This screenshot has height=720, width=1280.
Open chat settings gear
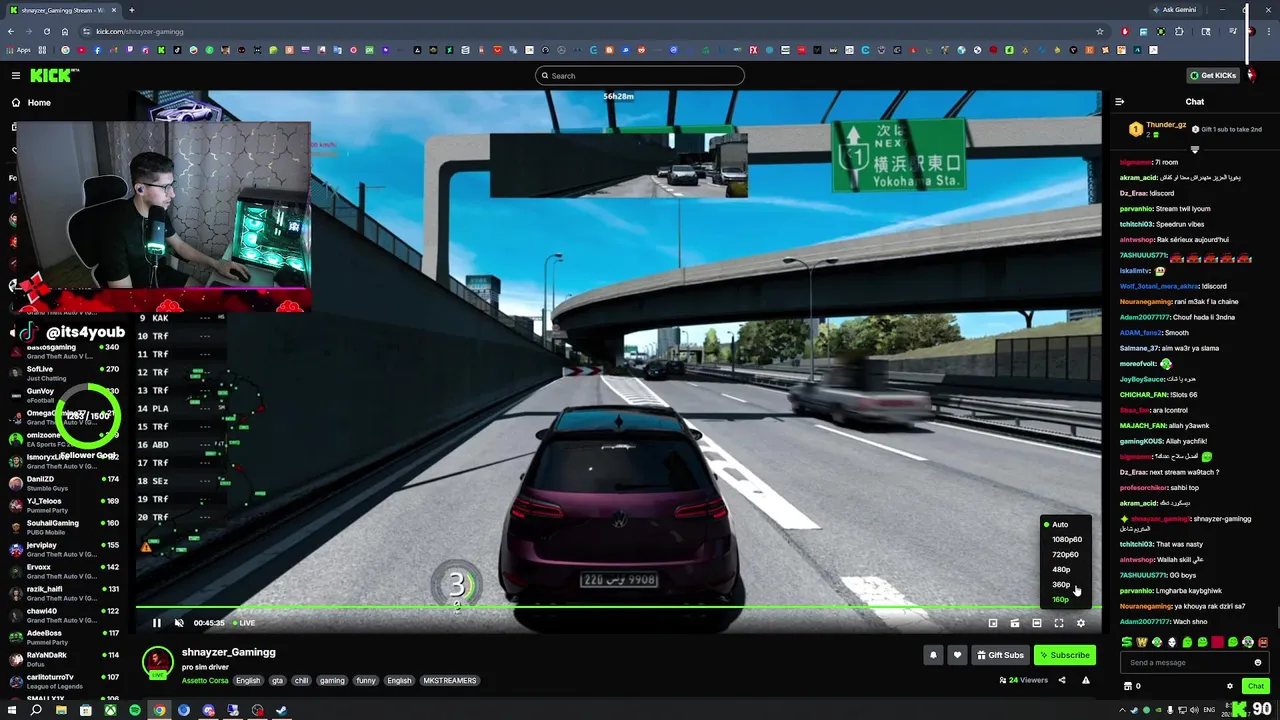coord(1230,686)
